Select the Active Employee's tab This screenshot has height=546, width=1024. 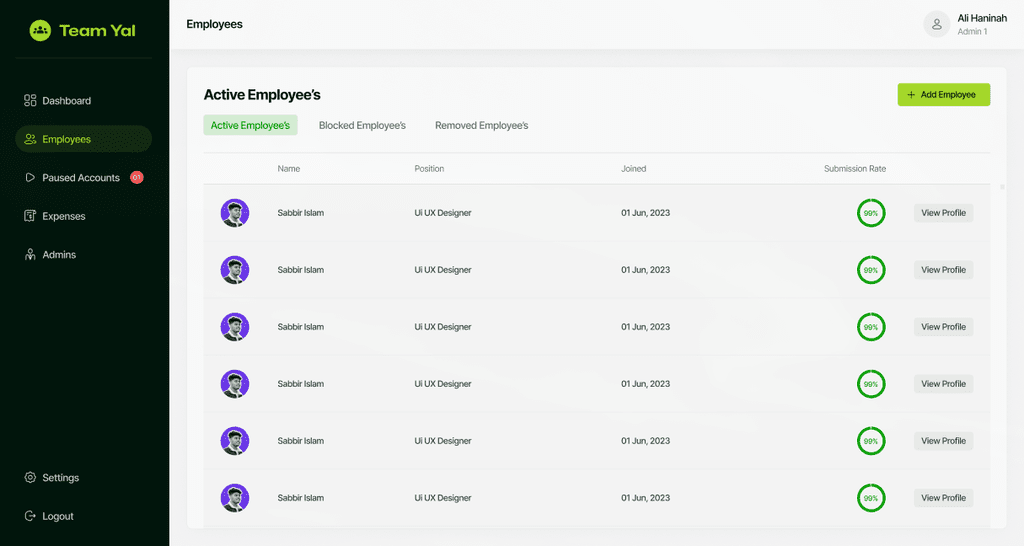pyautogui.click(x=250, y=126)
